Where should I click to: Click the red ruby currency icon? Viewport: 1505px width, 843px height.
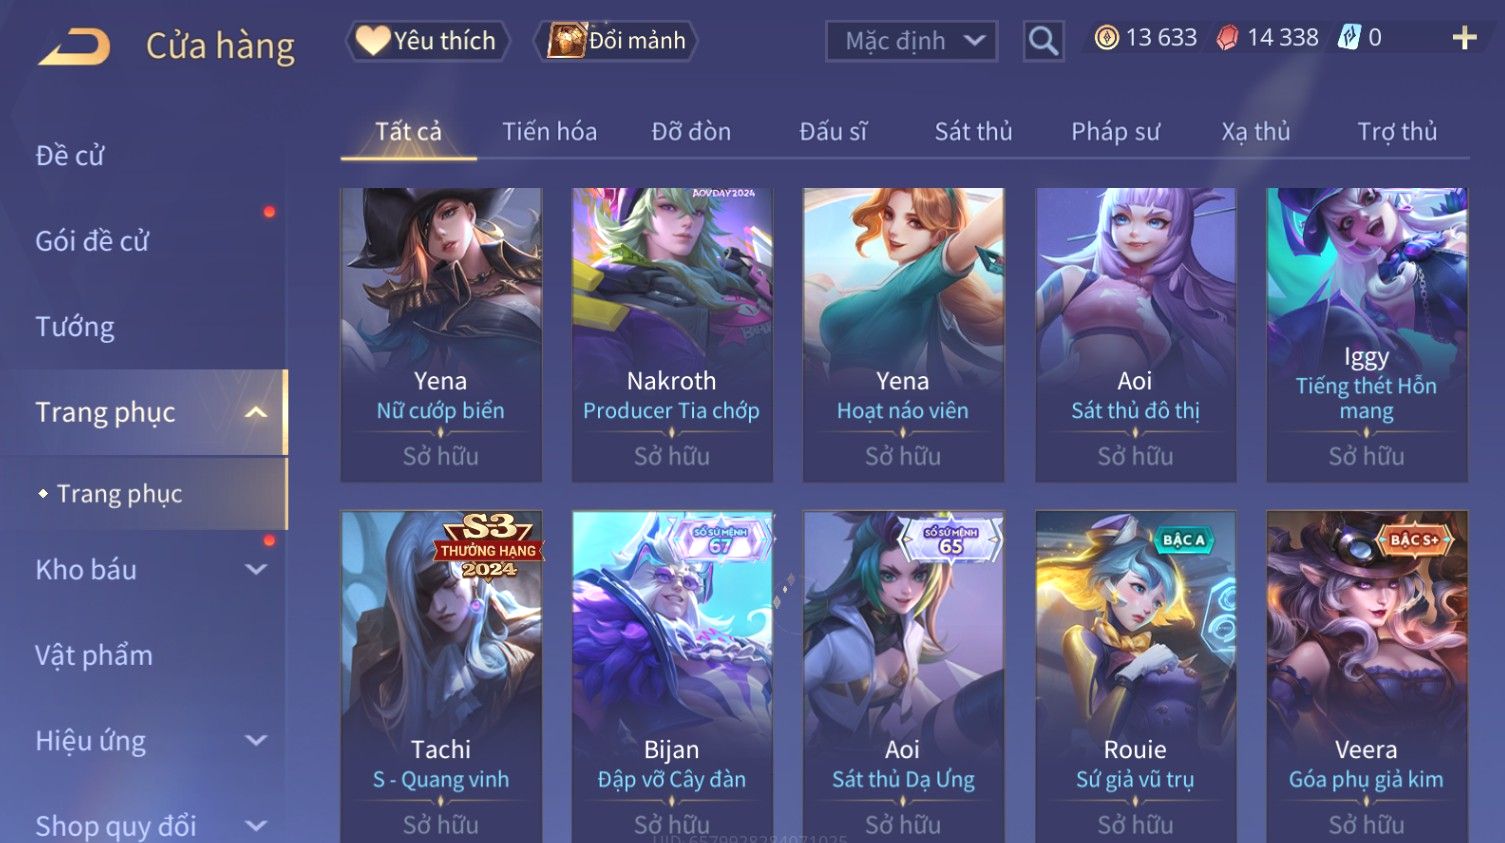(x=1227, y=38)
